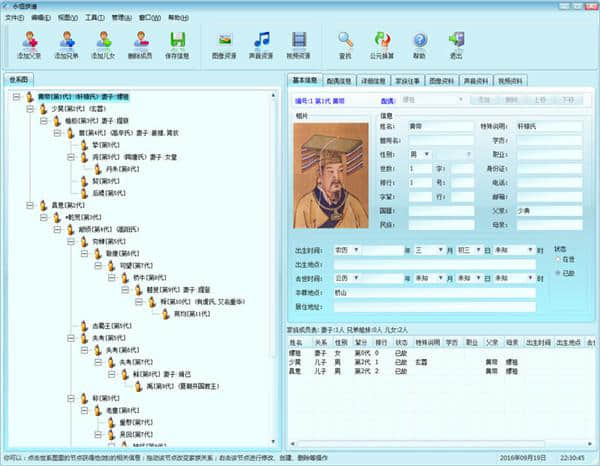The height and width of the screenshot is (466, 600).
Task: Open the 管理 menu
Action: (x=122, y=18)
